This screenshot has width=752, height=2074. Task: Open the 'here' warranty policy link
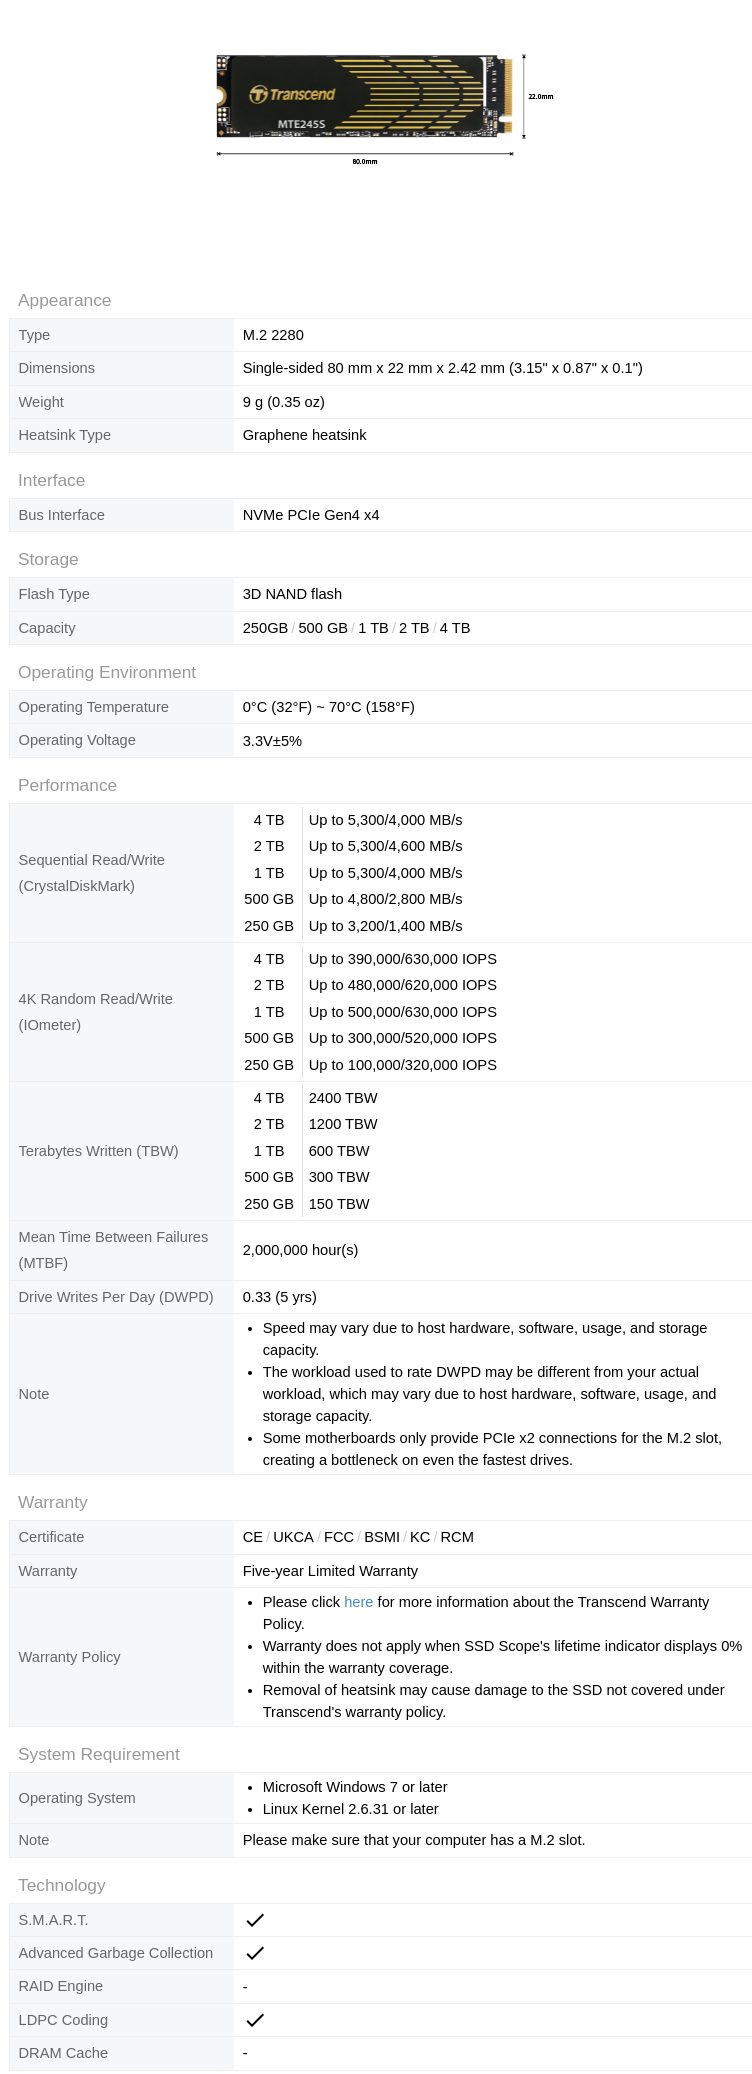tap(358, 1601)
